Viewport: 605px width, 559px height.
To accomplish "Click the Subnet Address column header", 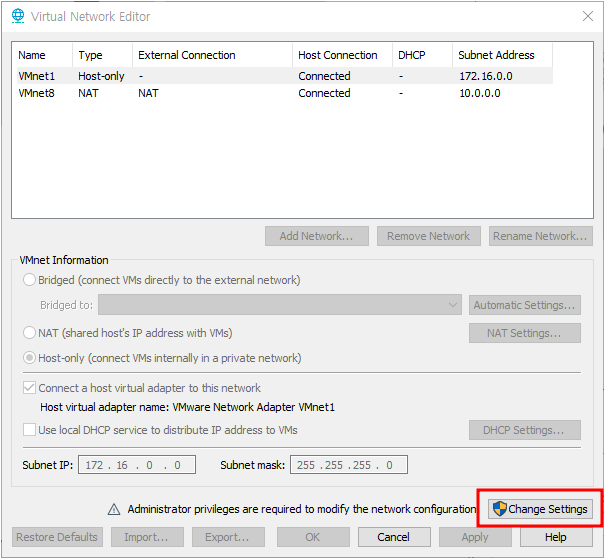I will [502, 55].
